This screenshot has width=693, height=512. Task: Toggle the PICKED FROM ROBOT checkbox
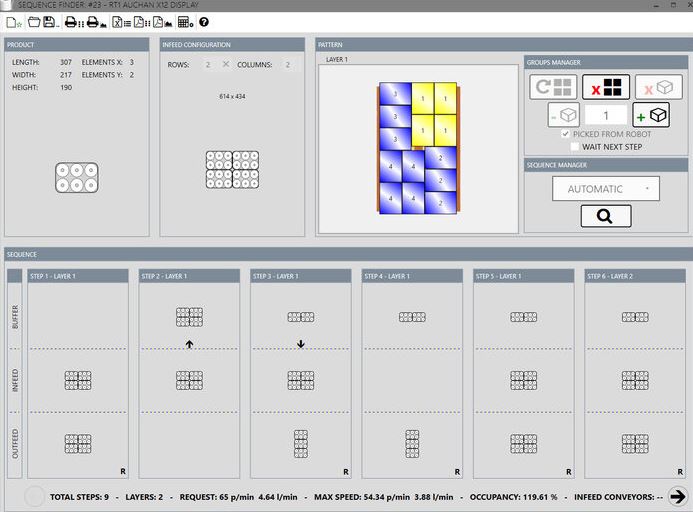click(x=566, y=134)
